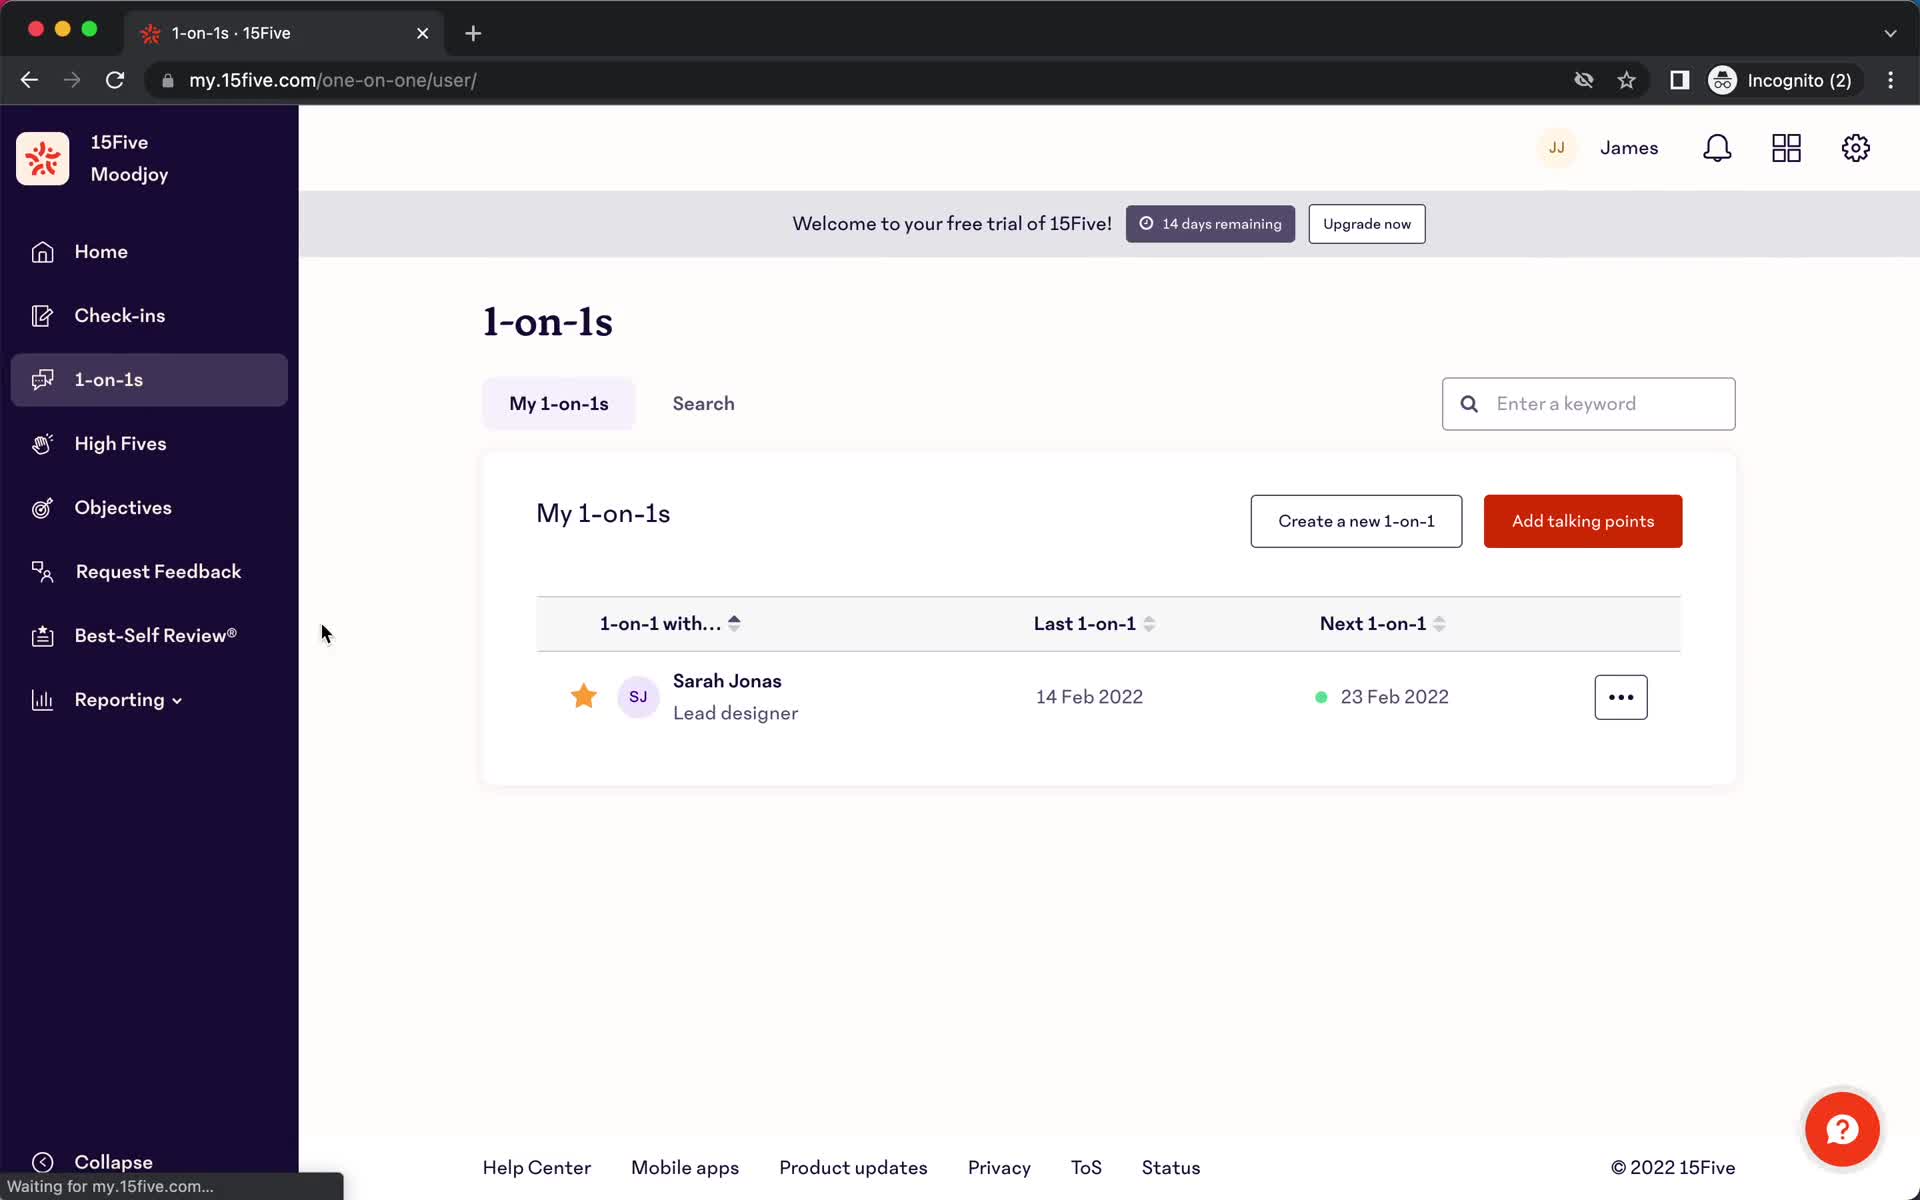Toggle the 1-on-1 with column sort order
Viewport: 1920px width, 1200px height.
[x=734, y=624]
